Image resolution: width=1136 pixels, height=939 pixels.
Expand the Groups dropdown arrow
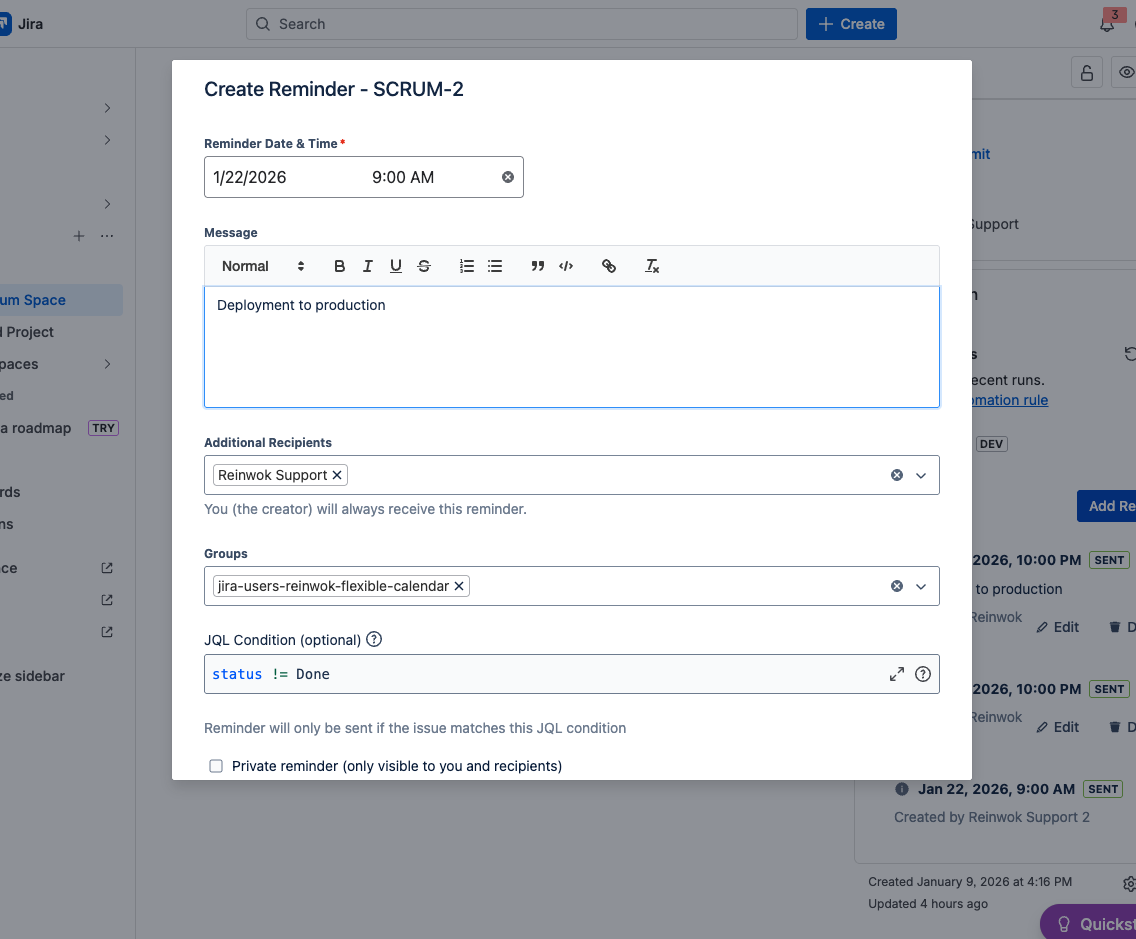[921, 586]
